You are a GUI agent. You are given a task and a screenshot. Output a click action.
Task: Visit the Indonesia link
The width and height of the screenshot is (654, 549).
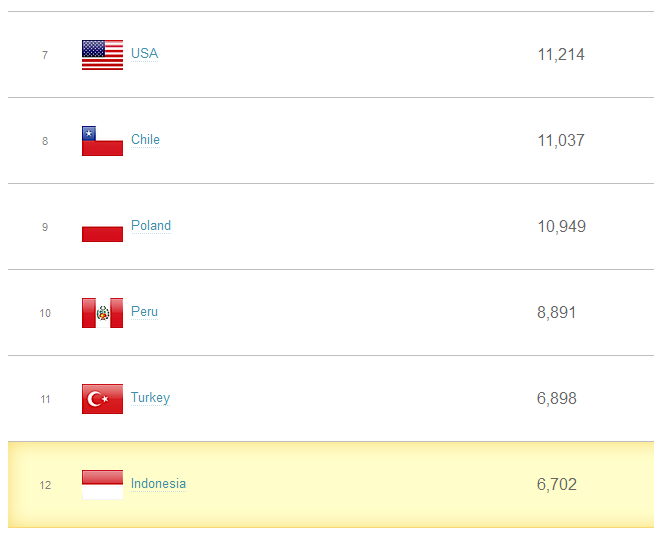158,484
